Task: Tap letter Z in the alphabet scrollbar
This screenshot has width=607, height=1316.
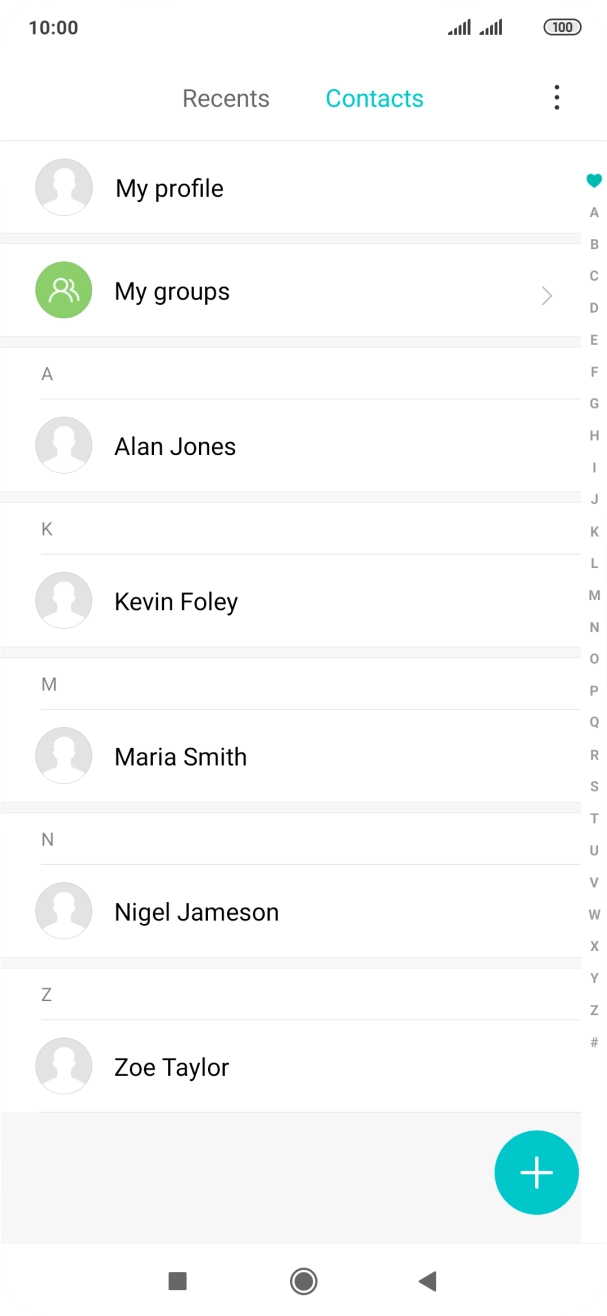Action: click(593, 1009)
